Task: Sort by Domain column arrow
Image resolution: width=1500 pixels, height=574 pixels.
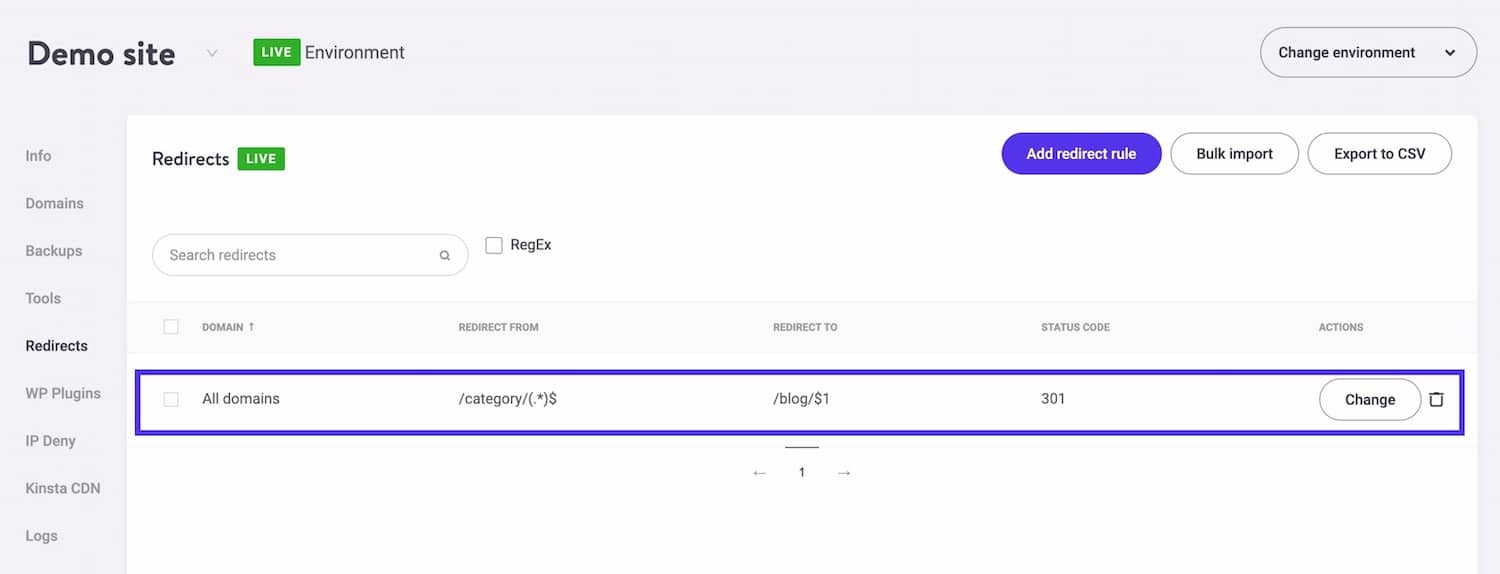Action: tap(251, 327)
